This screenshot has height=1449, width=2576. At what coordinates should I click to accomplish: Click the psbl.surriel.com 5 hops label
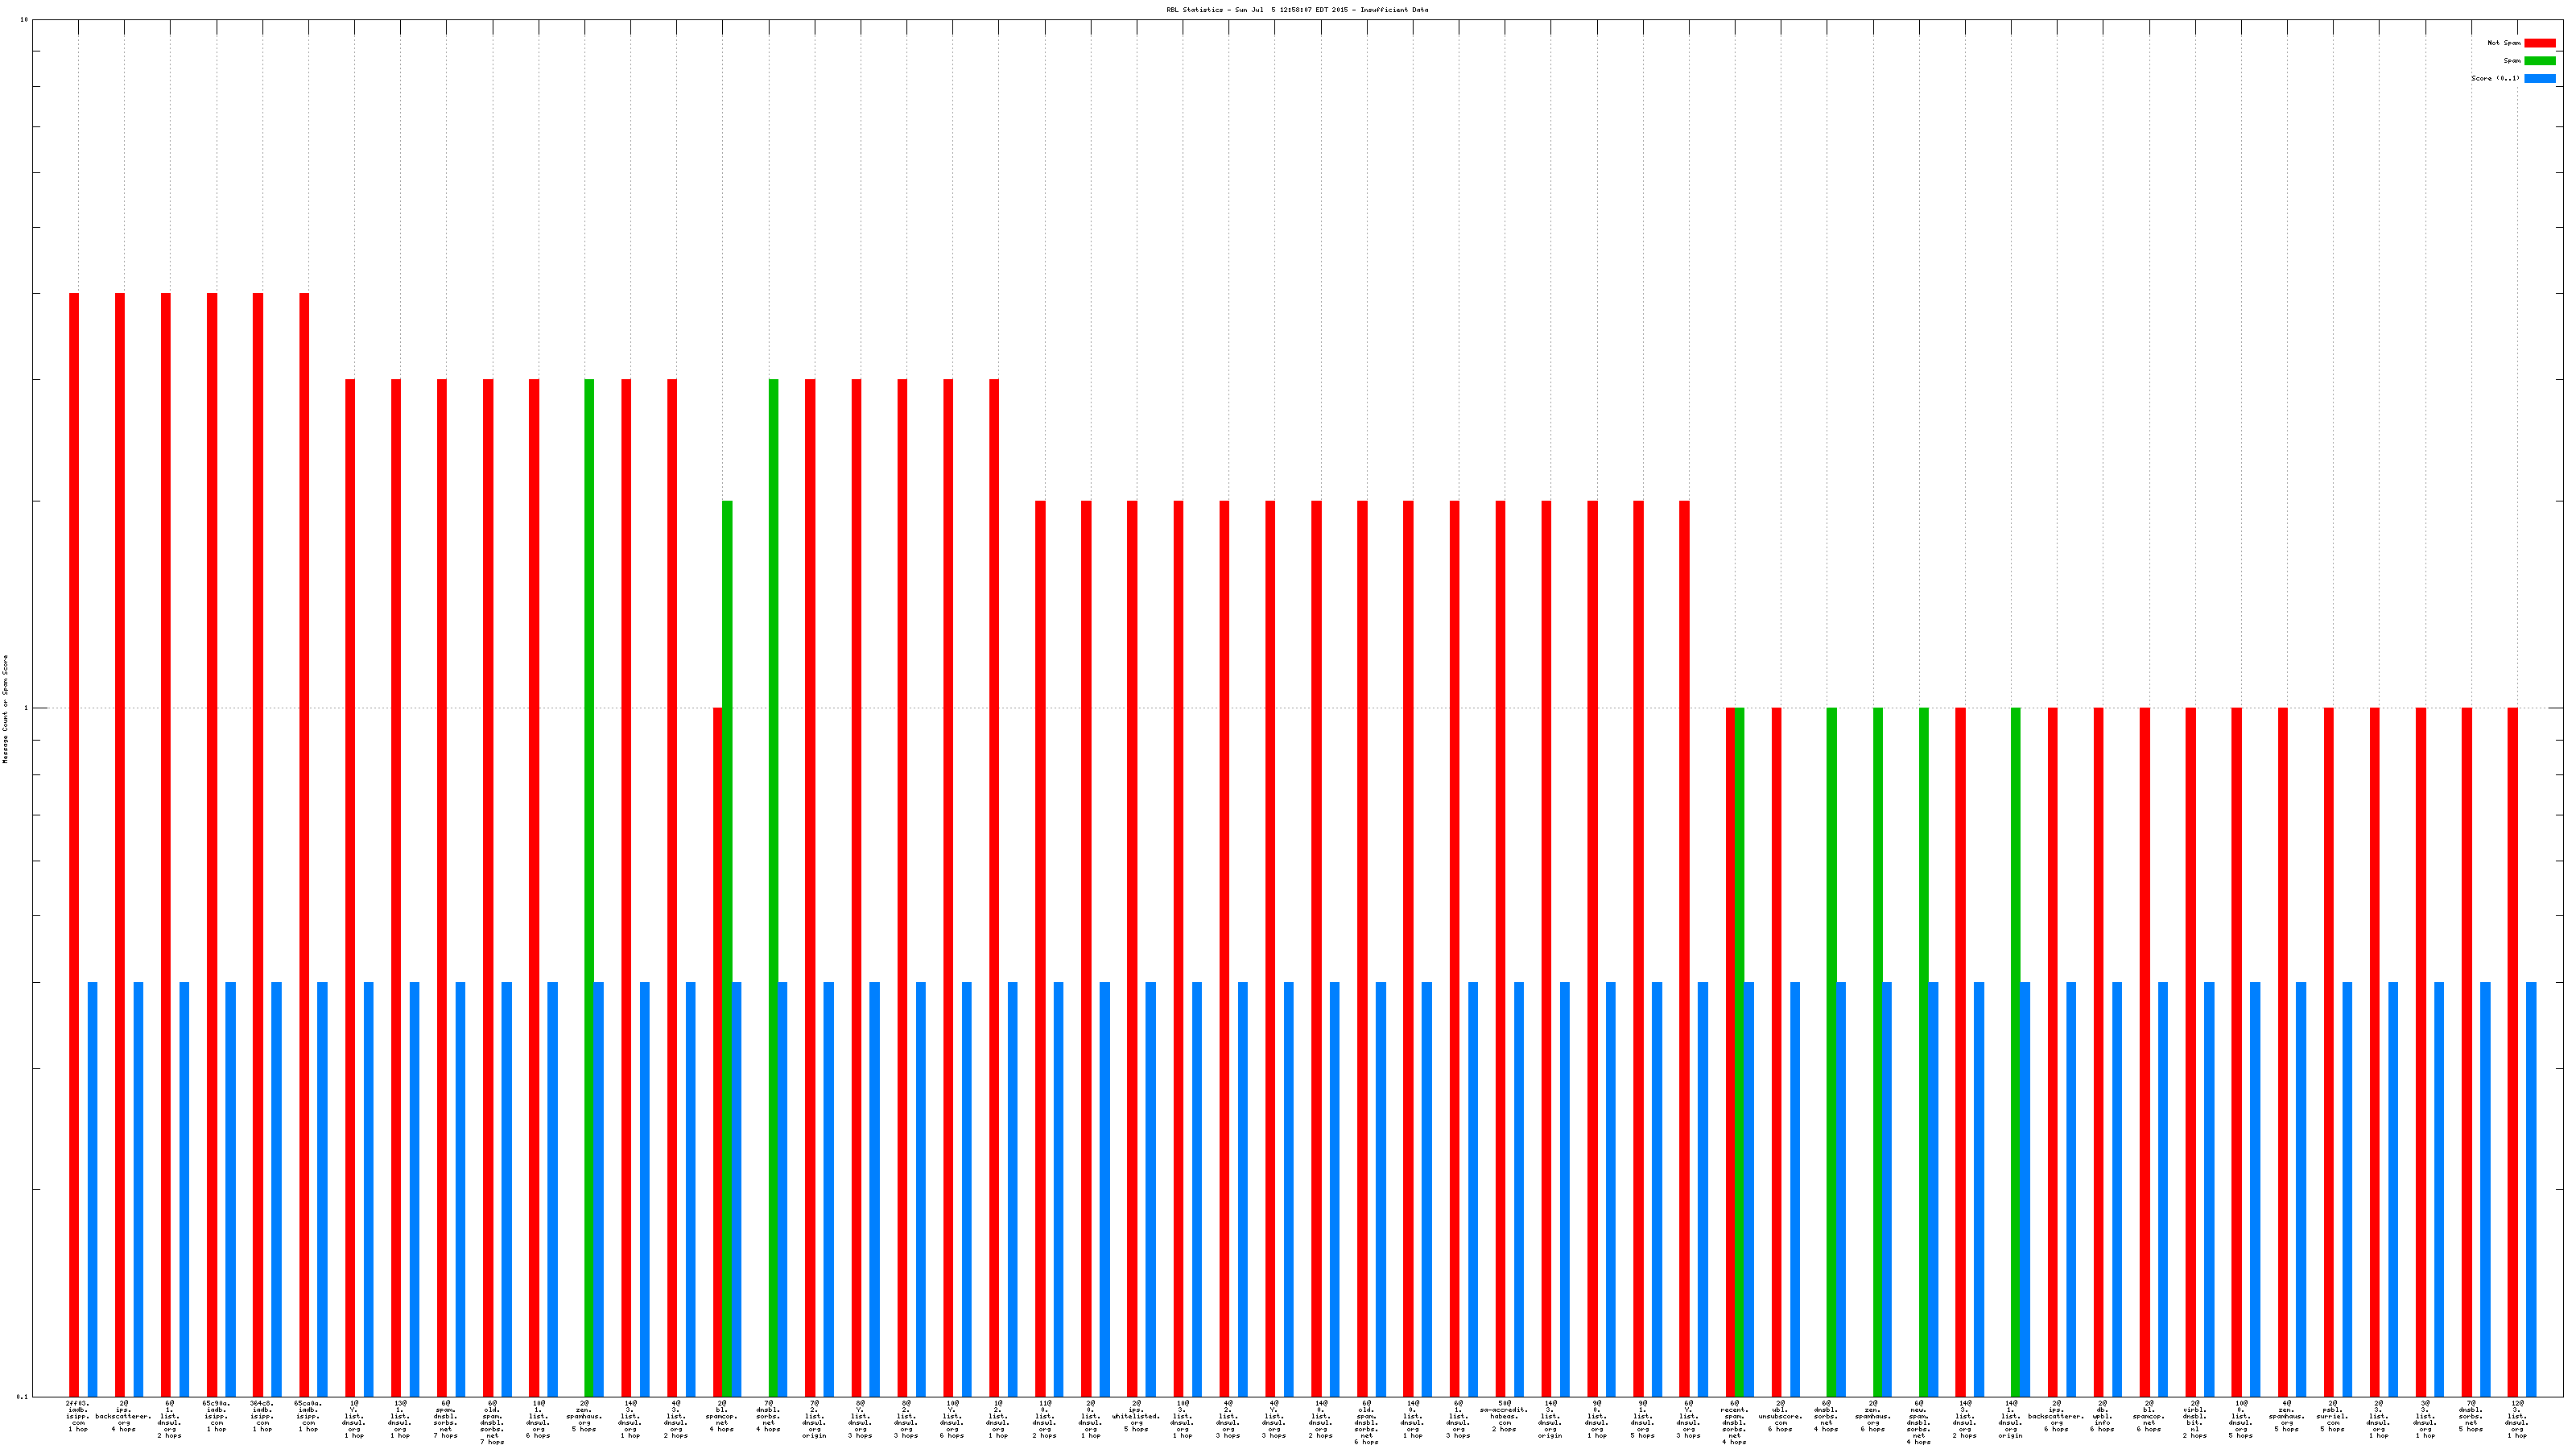[2332, 1416]
